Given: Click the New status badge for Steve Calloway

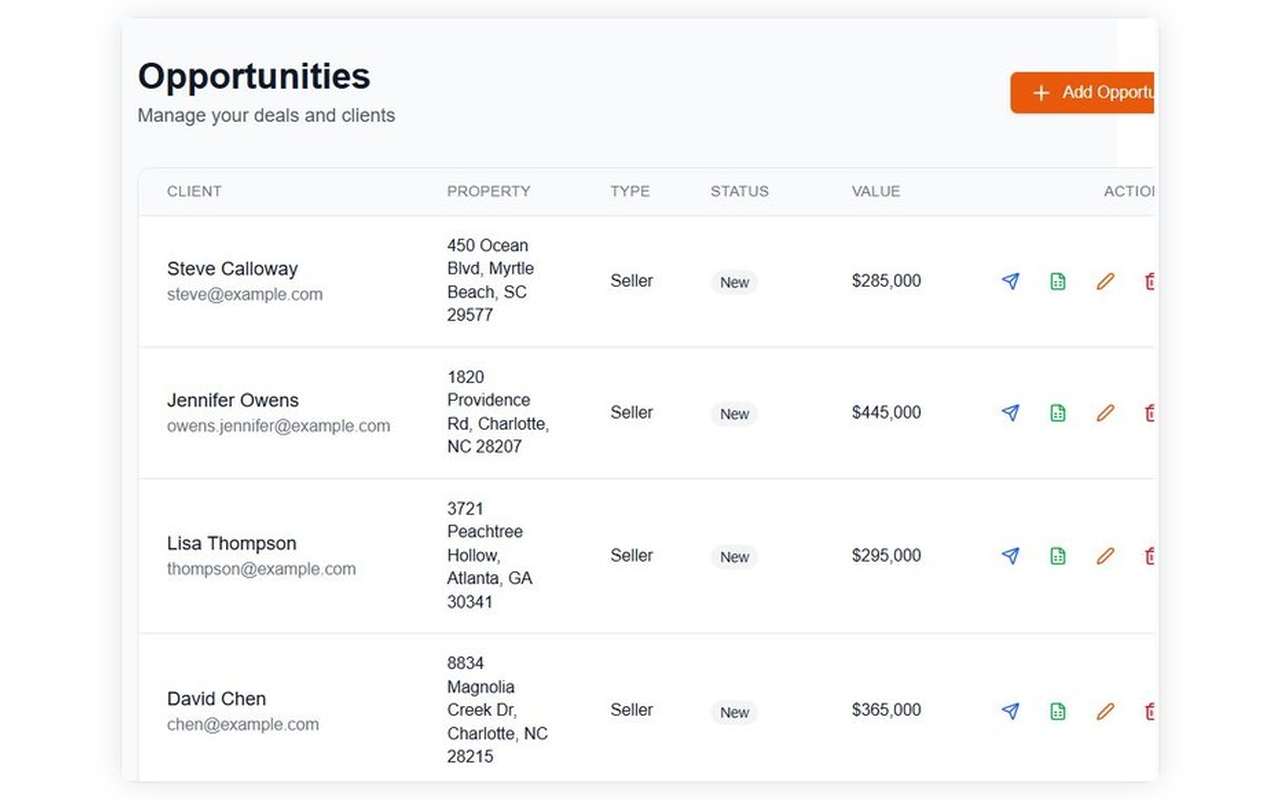Looking at the screenshot, I should pos(734,283).
